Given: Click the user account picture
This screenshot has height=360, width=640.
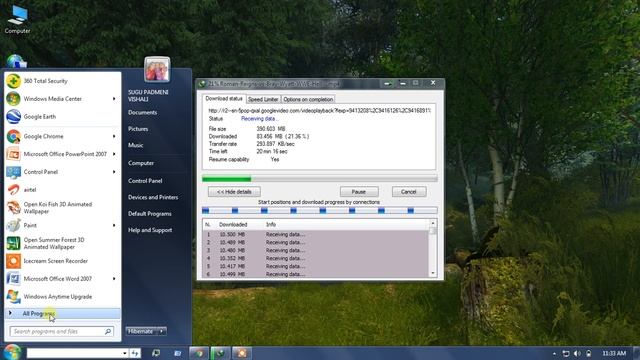Looking at the screenshot, I should click(x=157, y=69).
